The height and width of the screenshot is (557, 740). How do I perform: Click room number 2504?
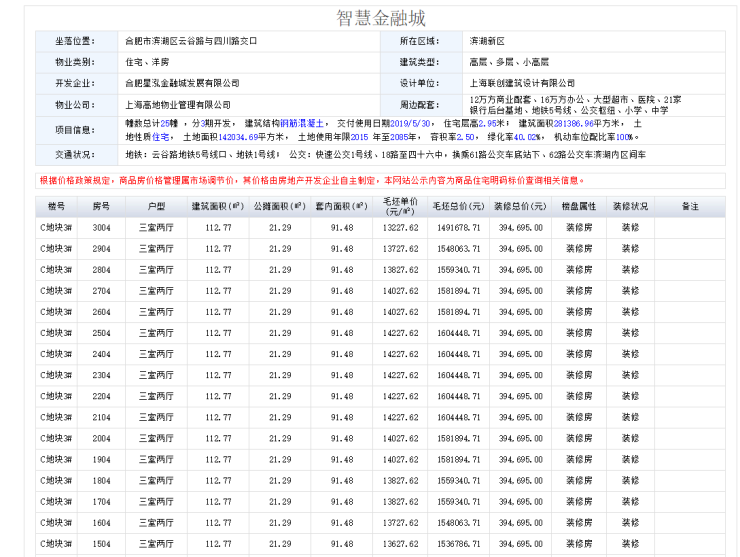[101, 333]
